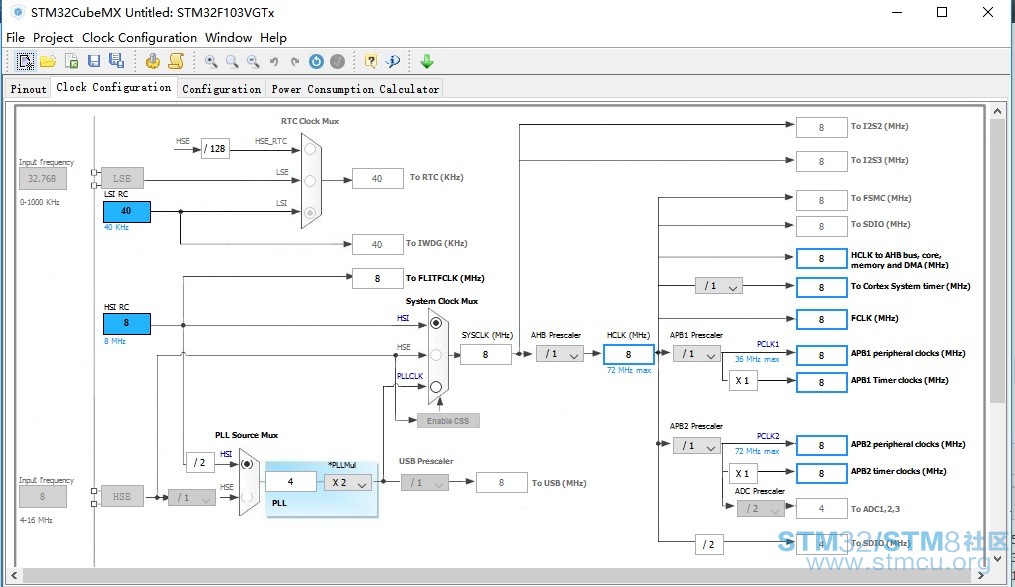Select HSE on PLL Source Mux
Viewport: 1015px width, 587px height.
(x=247, y=497)
